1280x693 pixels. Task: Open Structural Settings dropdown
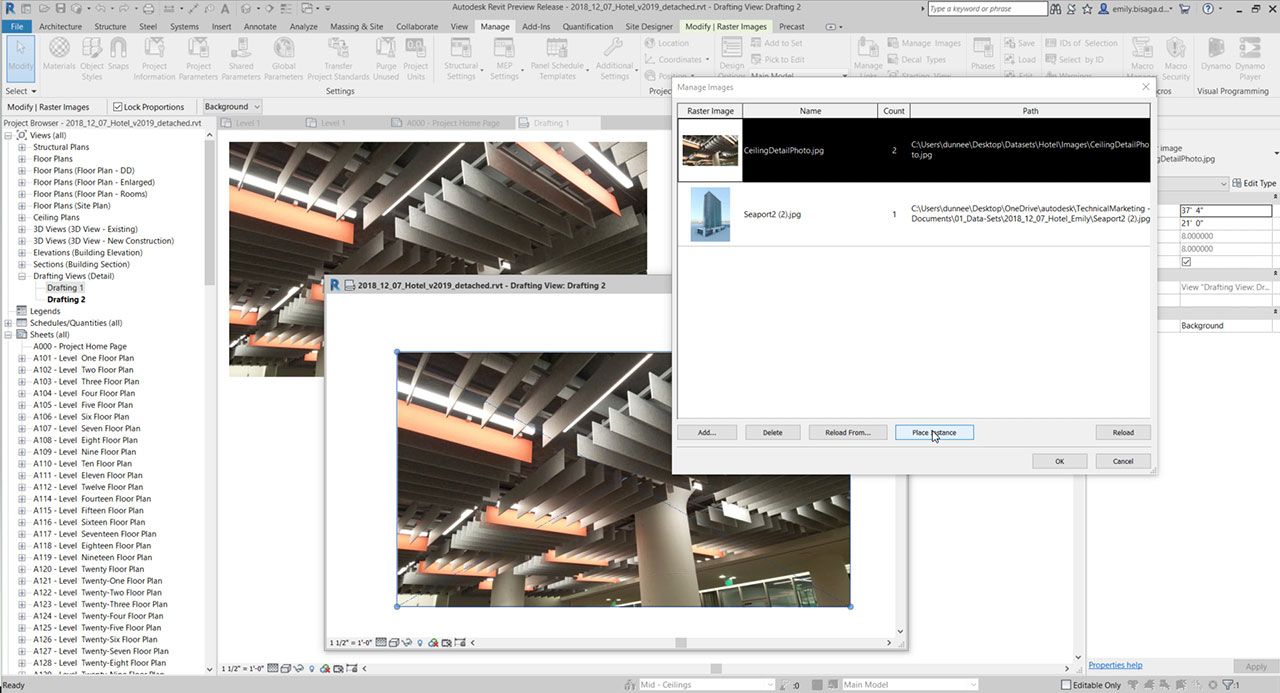click(x=461, y=57)
